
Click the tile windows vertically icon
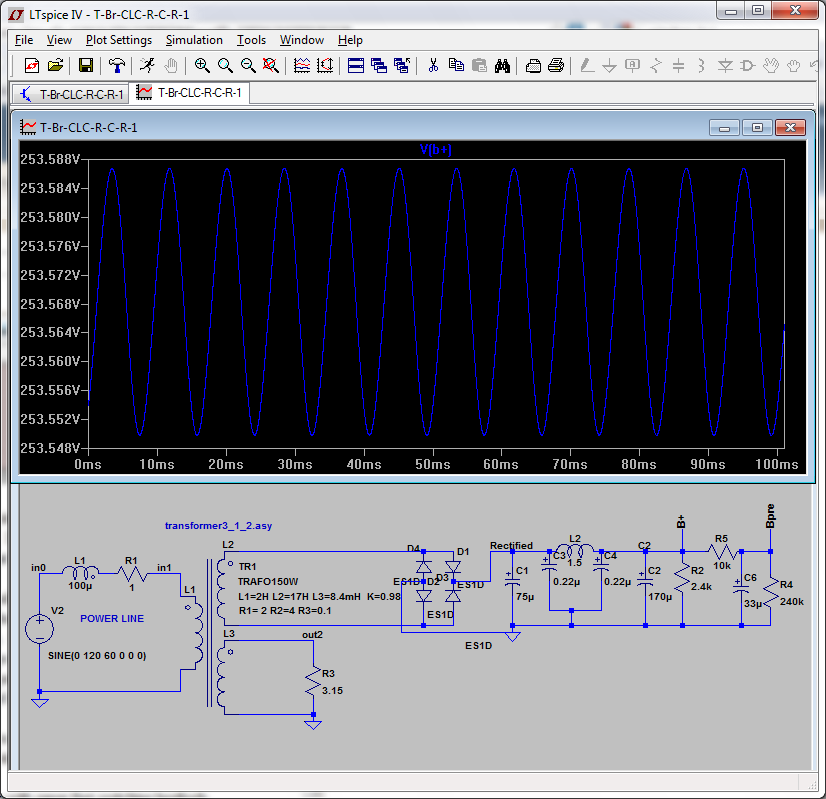tap(378, 66)
